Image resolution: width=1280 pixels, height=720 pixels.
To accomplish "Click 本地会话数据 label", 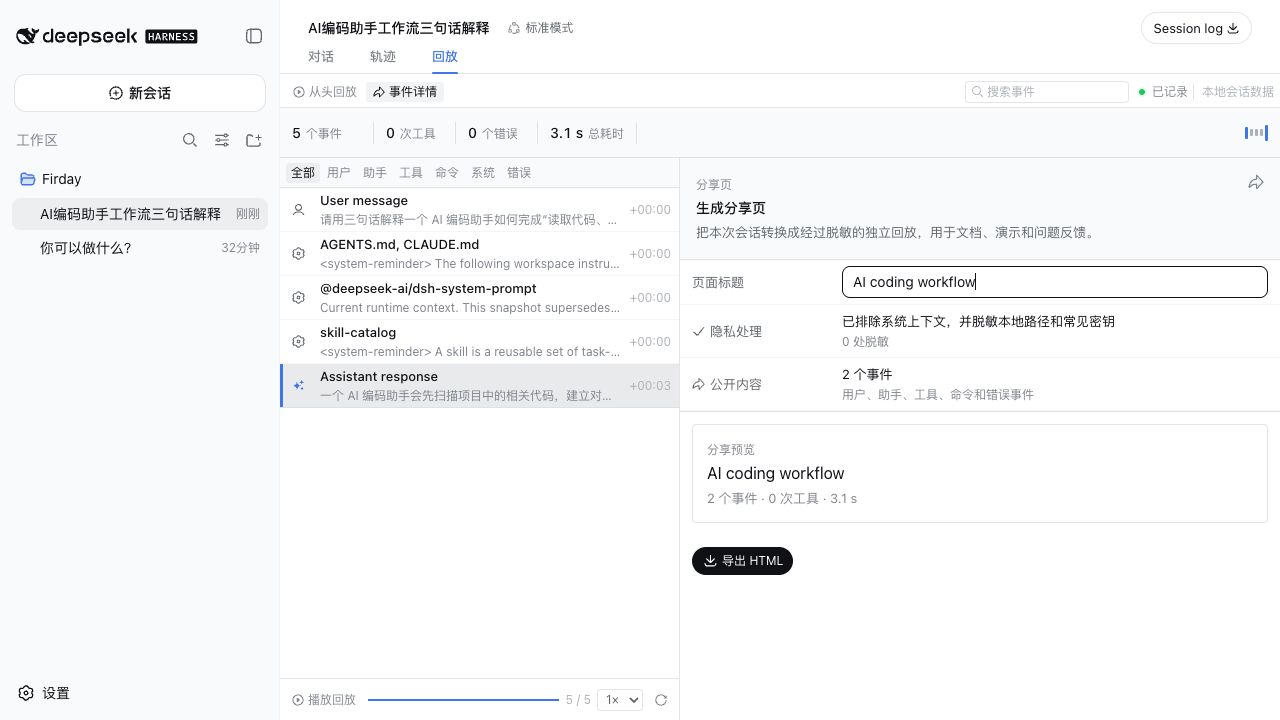I will (x=1238, y=92).
